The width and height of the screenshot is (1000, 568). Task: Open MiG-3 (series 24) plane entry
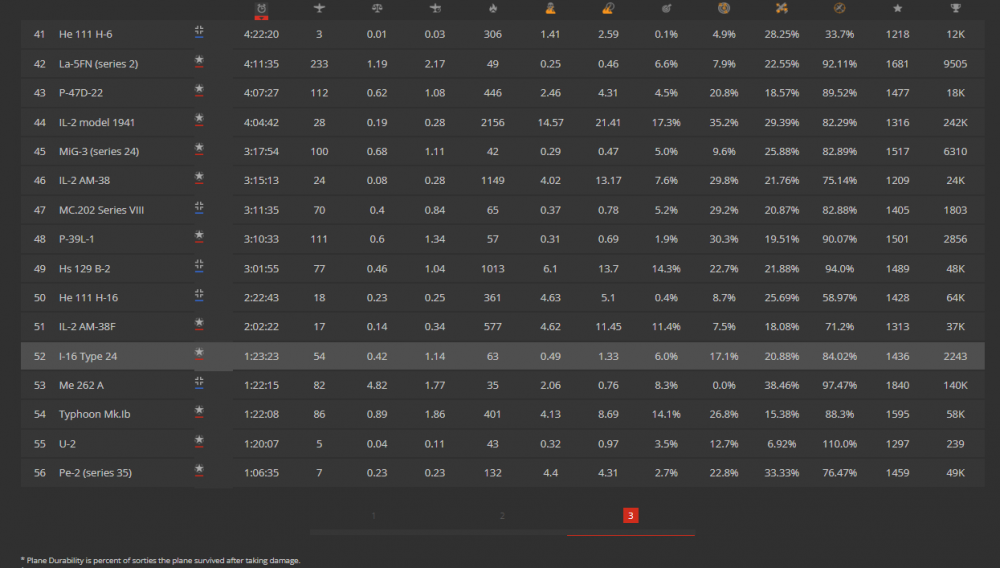[99, 152]
